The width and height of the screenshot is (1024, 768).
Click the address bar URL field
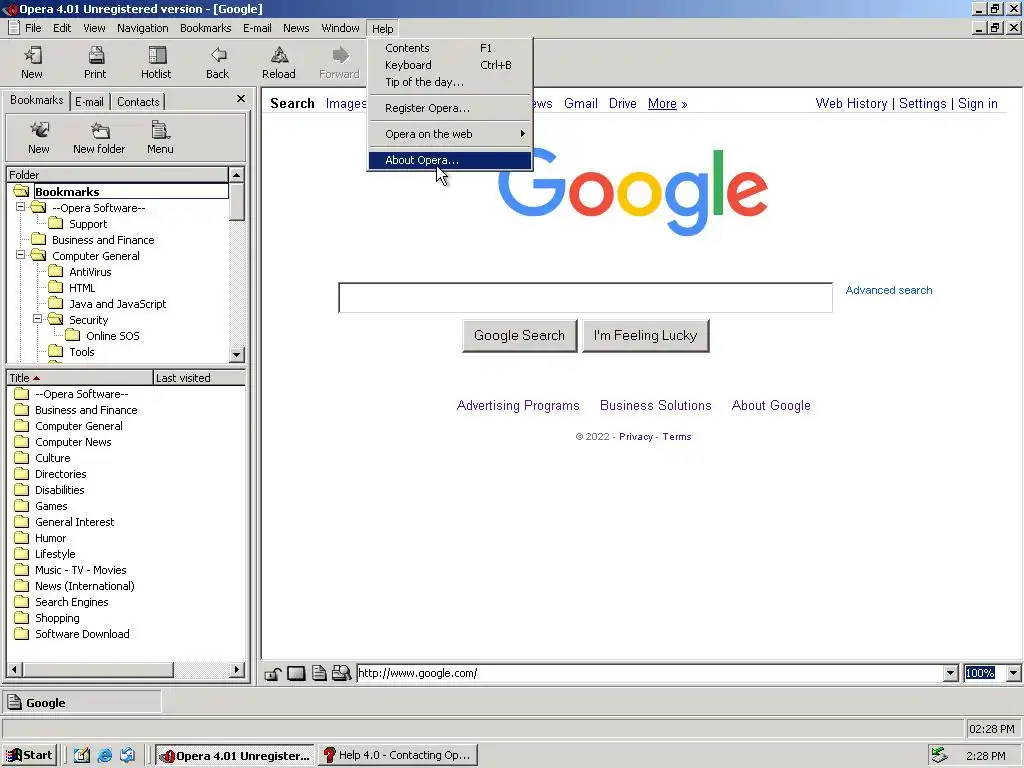(x=650, y=673)
